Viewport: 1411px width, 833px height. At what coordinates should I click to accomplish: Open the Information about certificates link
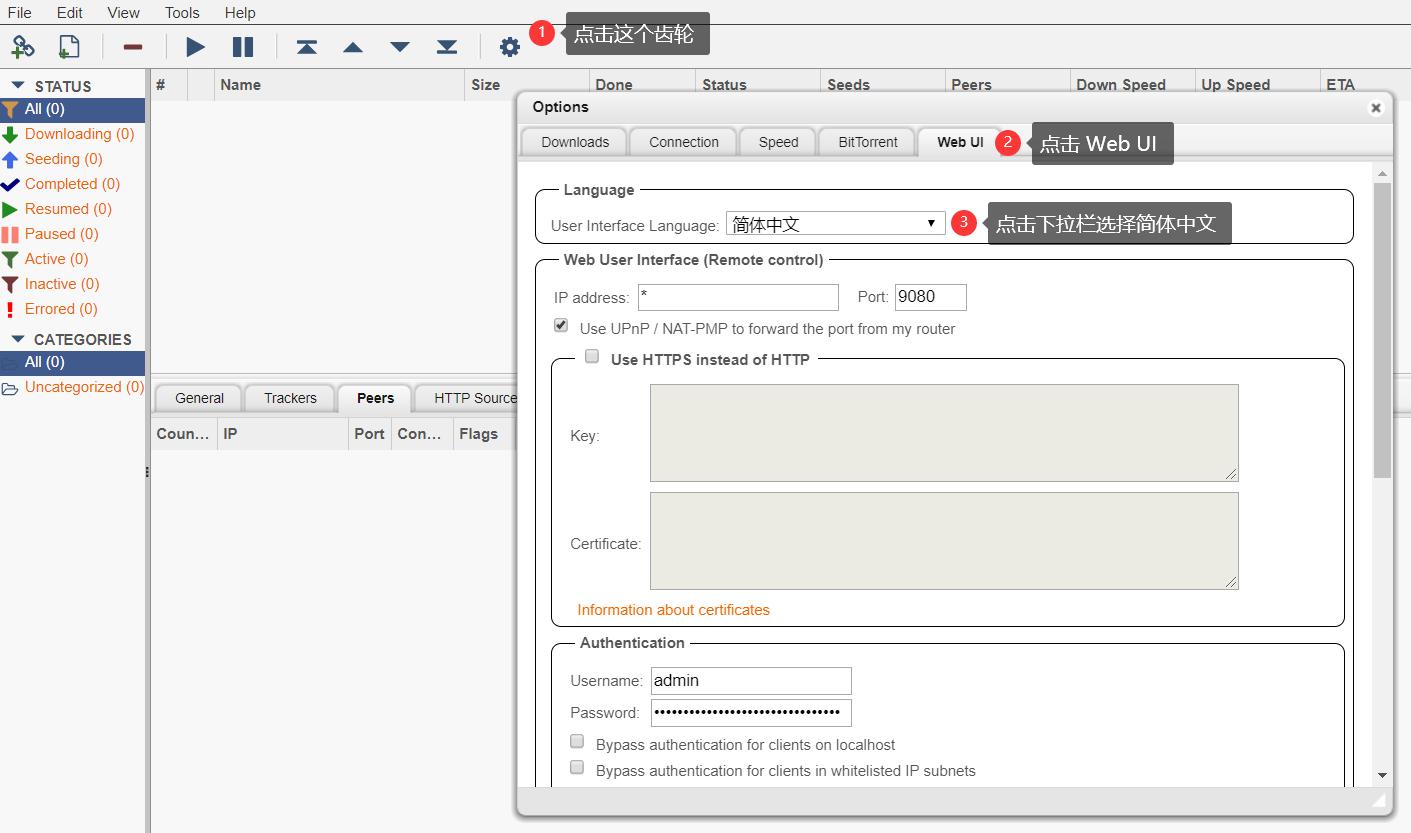click(673, 610)
